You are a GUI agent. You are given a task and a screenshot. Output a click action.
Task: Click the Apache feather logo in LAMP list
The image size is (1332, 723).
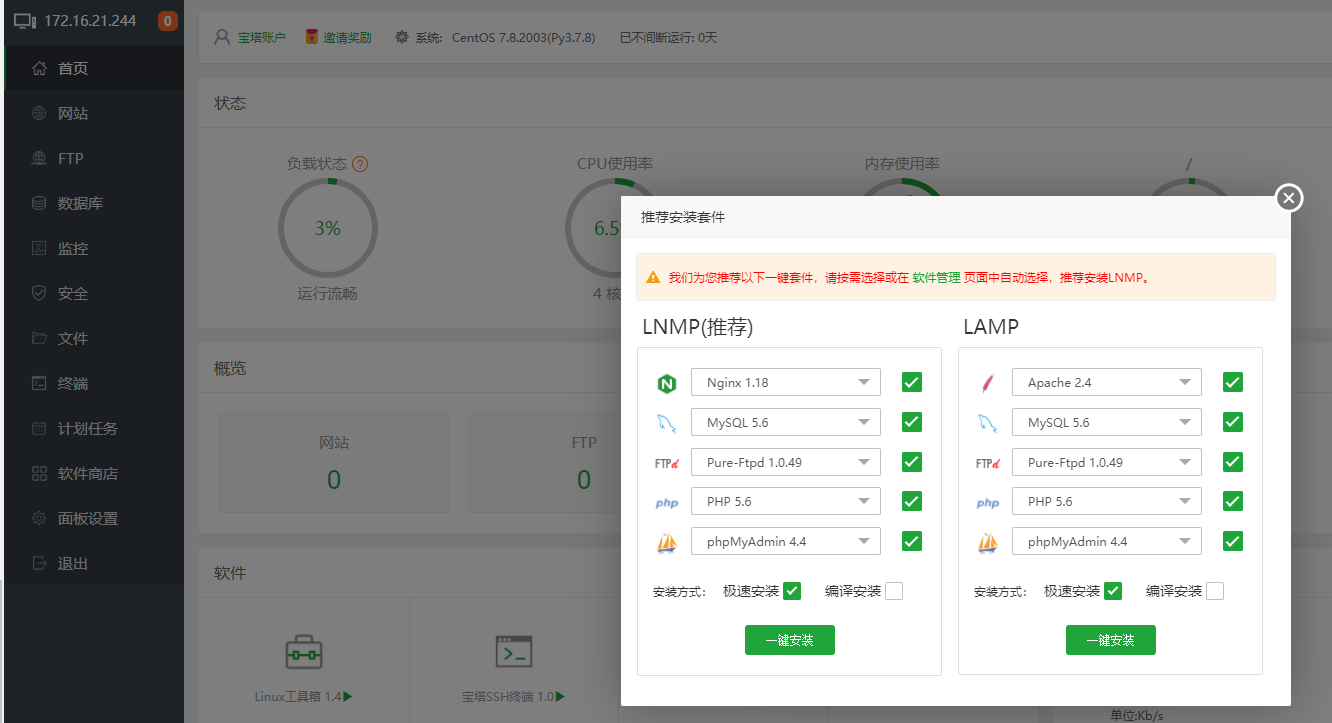988,383
